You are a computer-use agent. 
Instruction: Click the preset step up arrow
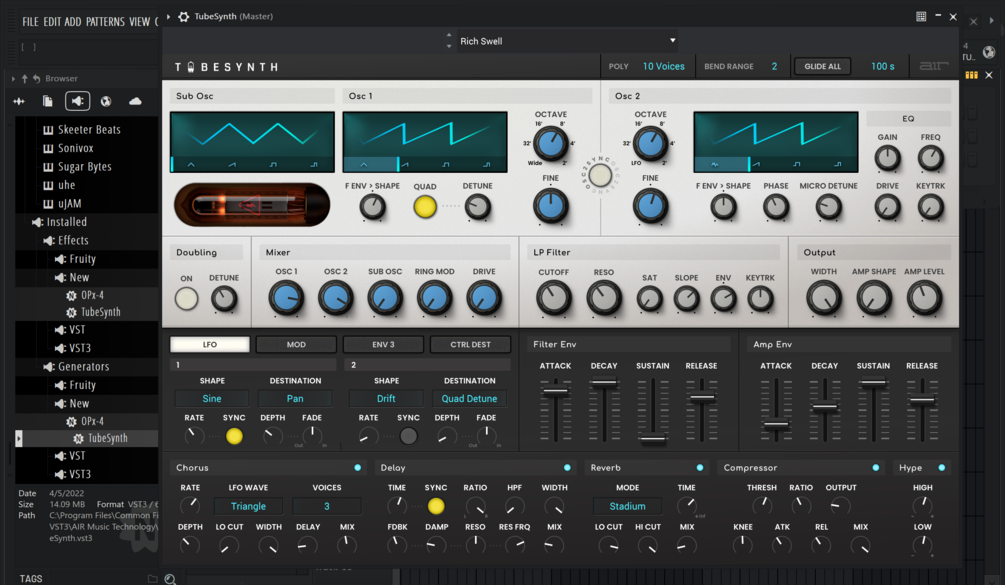pyautogui.click(x=449, y=35)
